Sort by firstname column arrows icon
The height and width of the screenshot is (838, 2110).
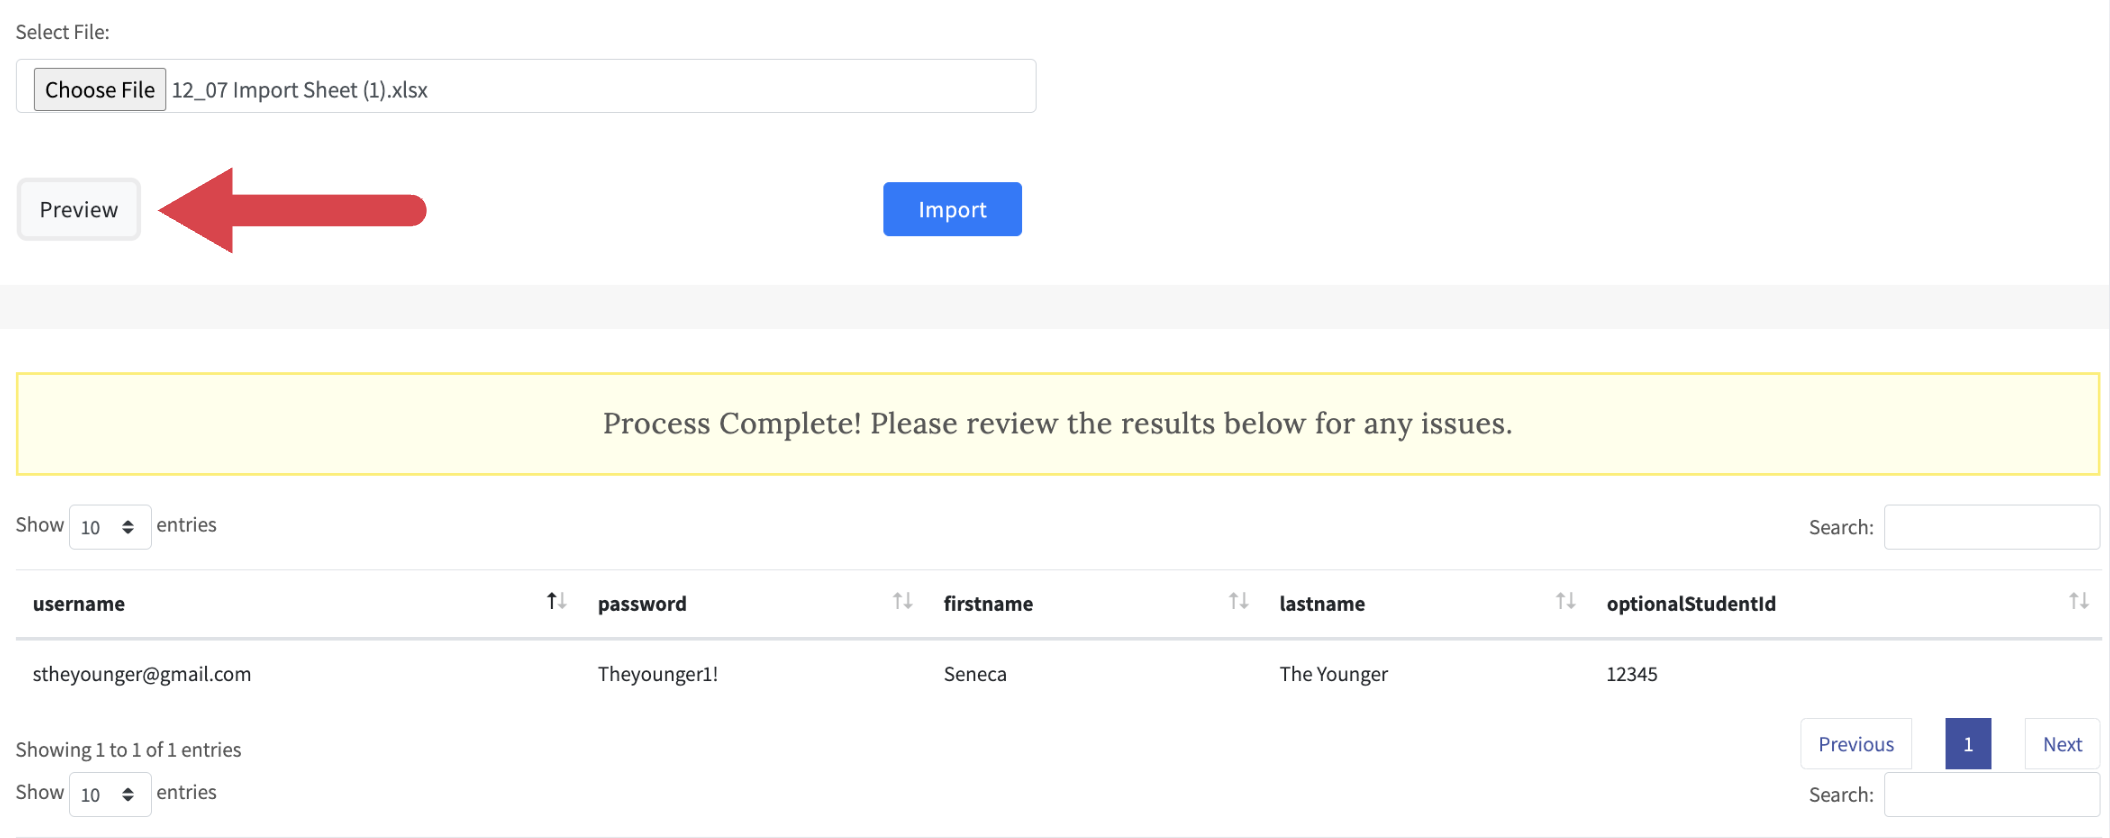pyautogui.click(x=1238, y=602)
